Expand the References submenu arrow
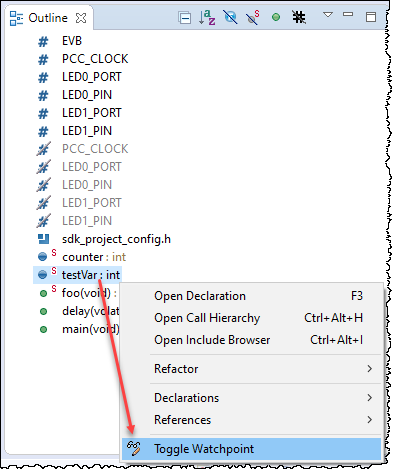This screenshot has height=469, width=393. [x=369, y=420]
